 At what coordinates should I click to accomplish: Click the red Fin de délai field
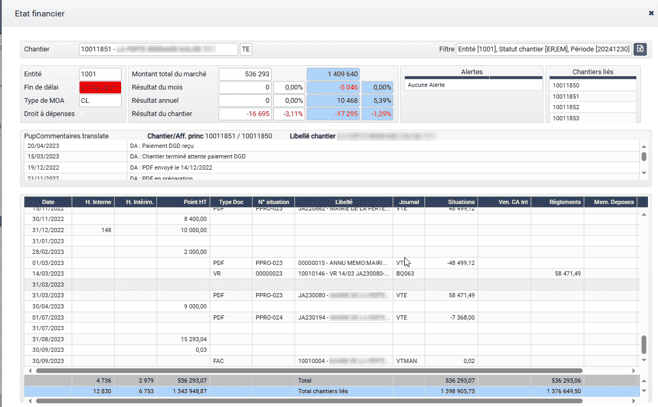pos(99,87)
